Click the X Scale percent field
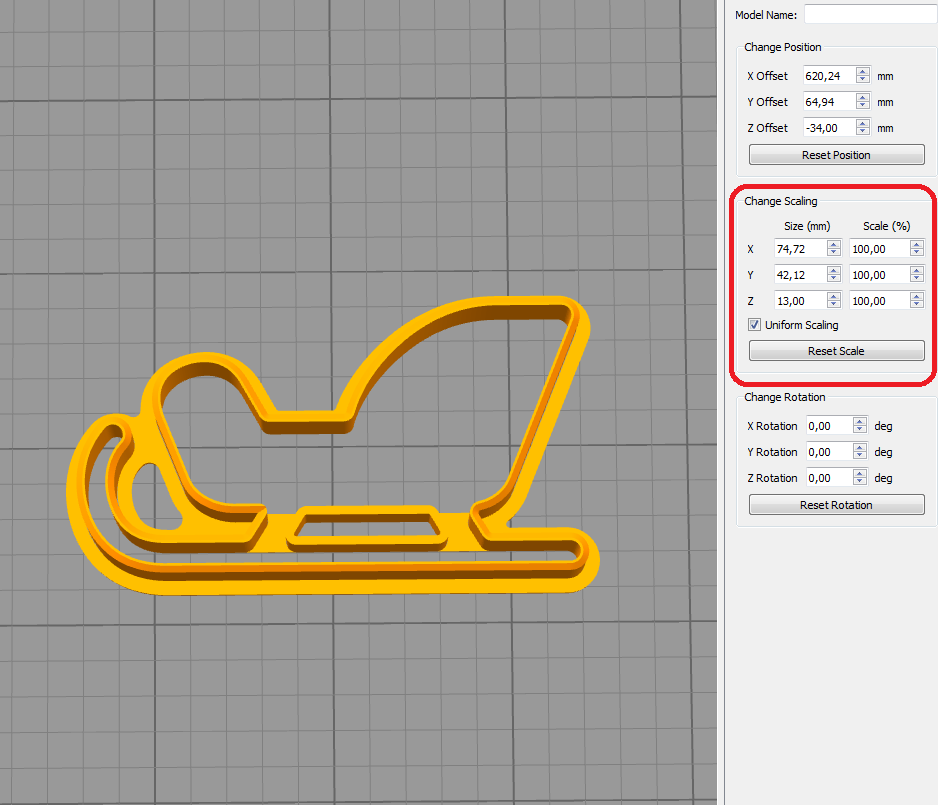Image resolution: width=938 pixels, height=805 pixels. pos(879,248)
